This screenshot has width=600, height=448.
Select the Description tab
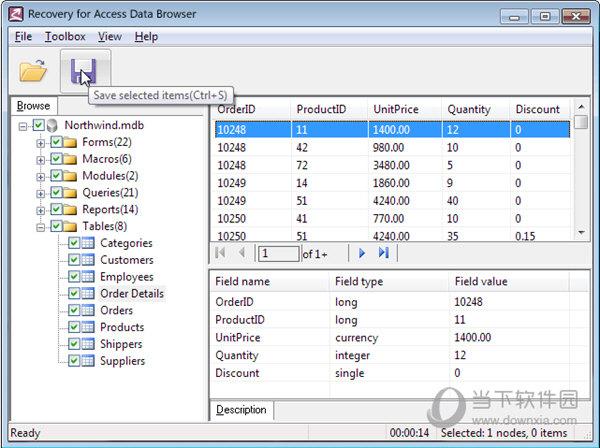[x=241, y=410]
